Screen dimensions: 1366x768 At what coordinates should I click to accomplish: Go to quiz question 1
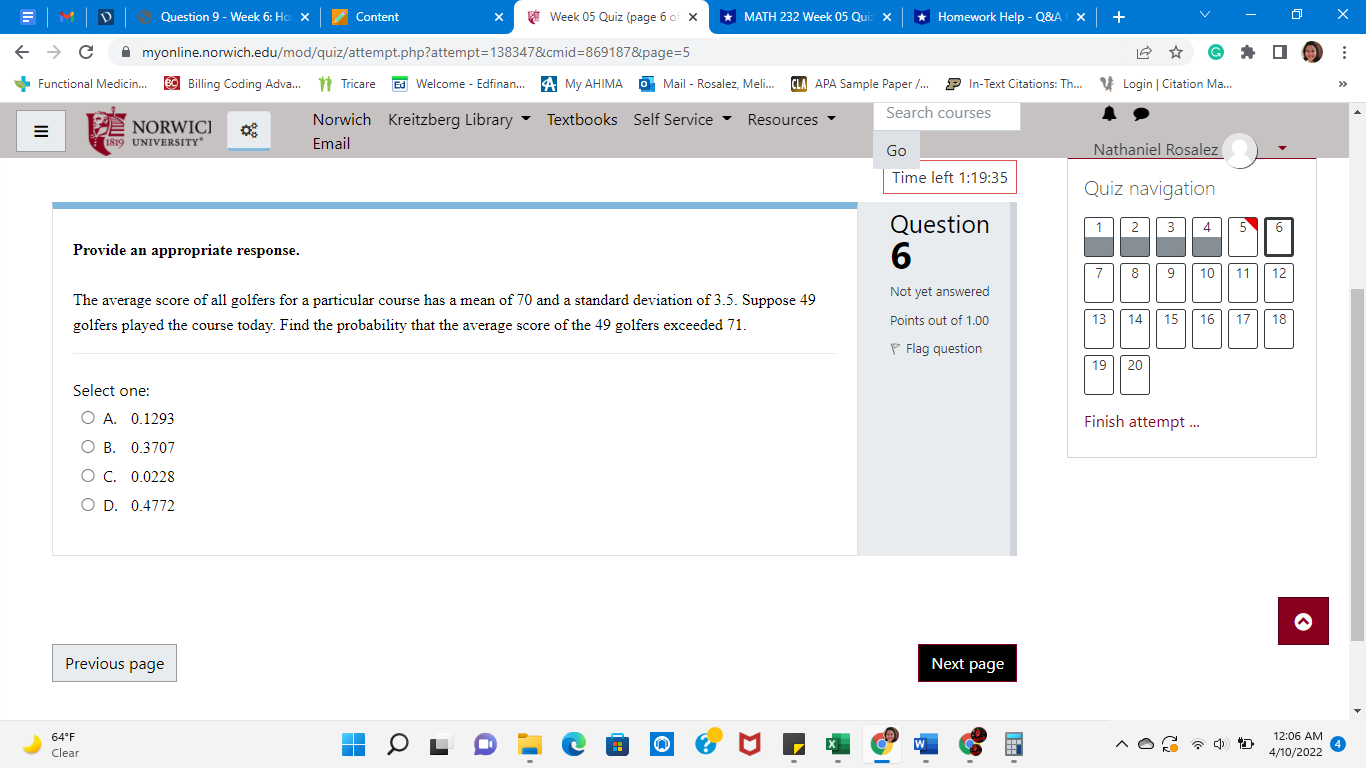[x=1099, y=237]
